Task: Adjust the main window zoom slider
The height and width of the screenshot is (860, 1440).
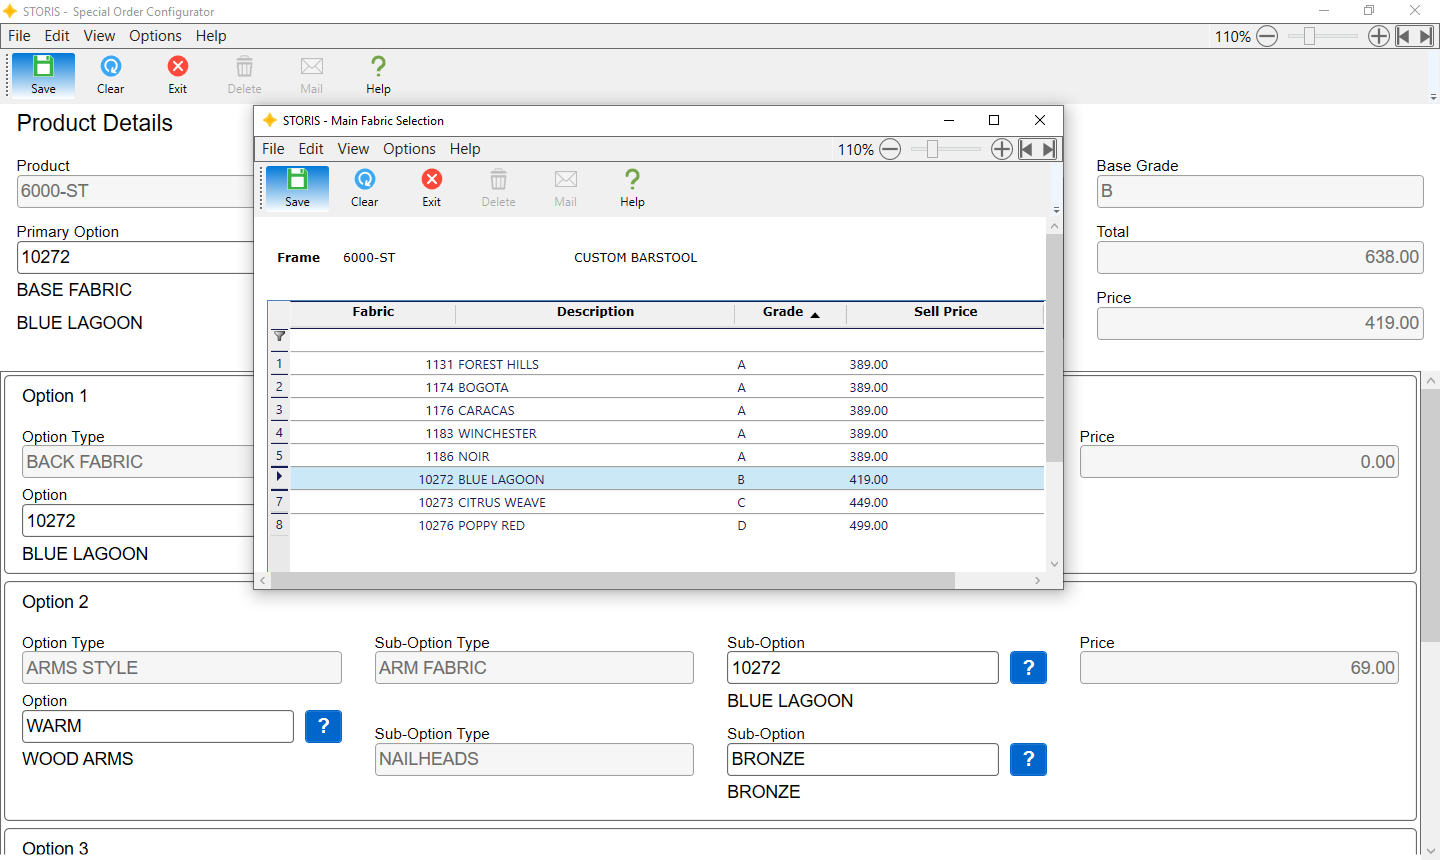Action: tap(1310, 35)
